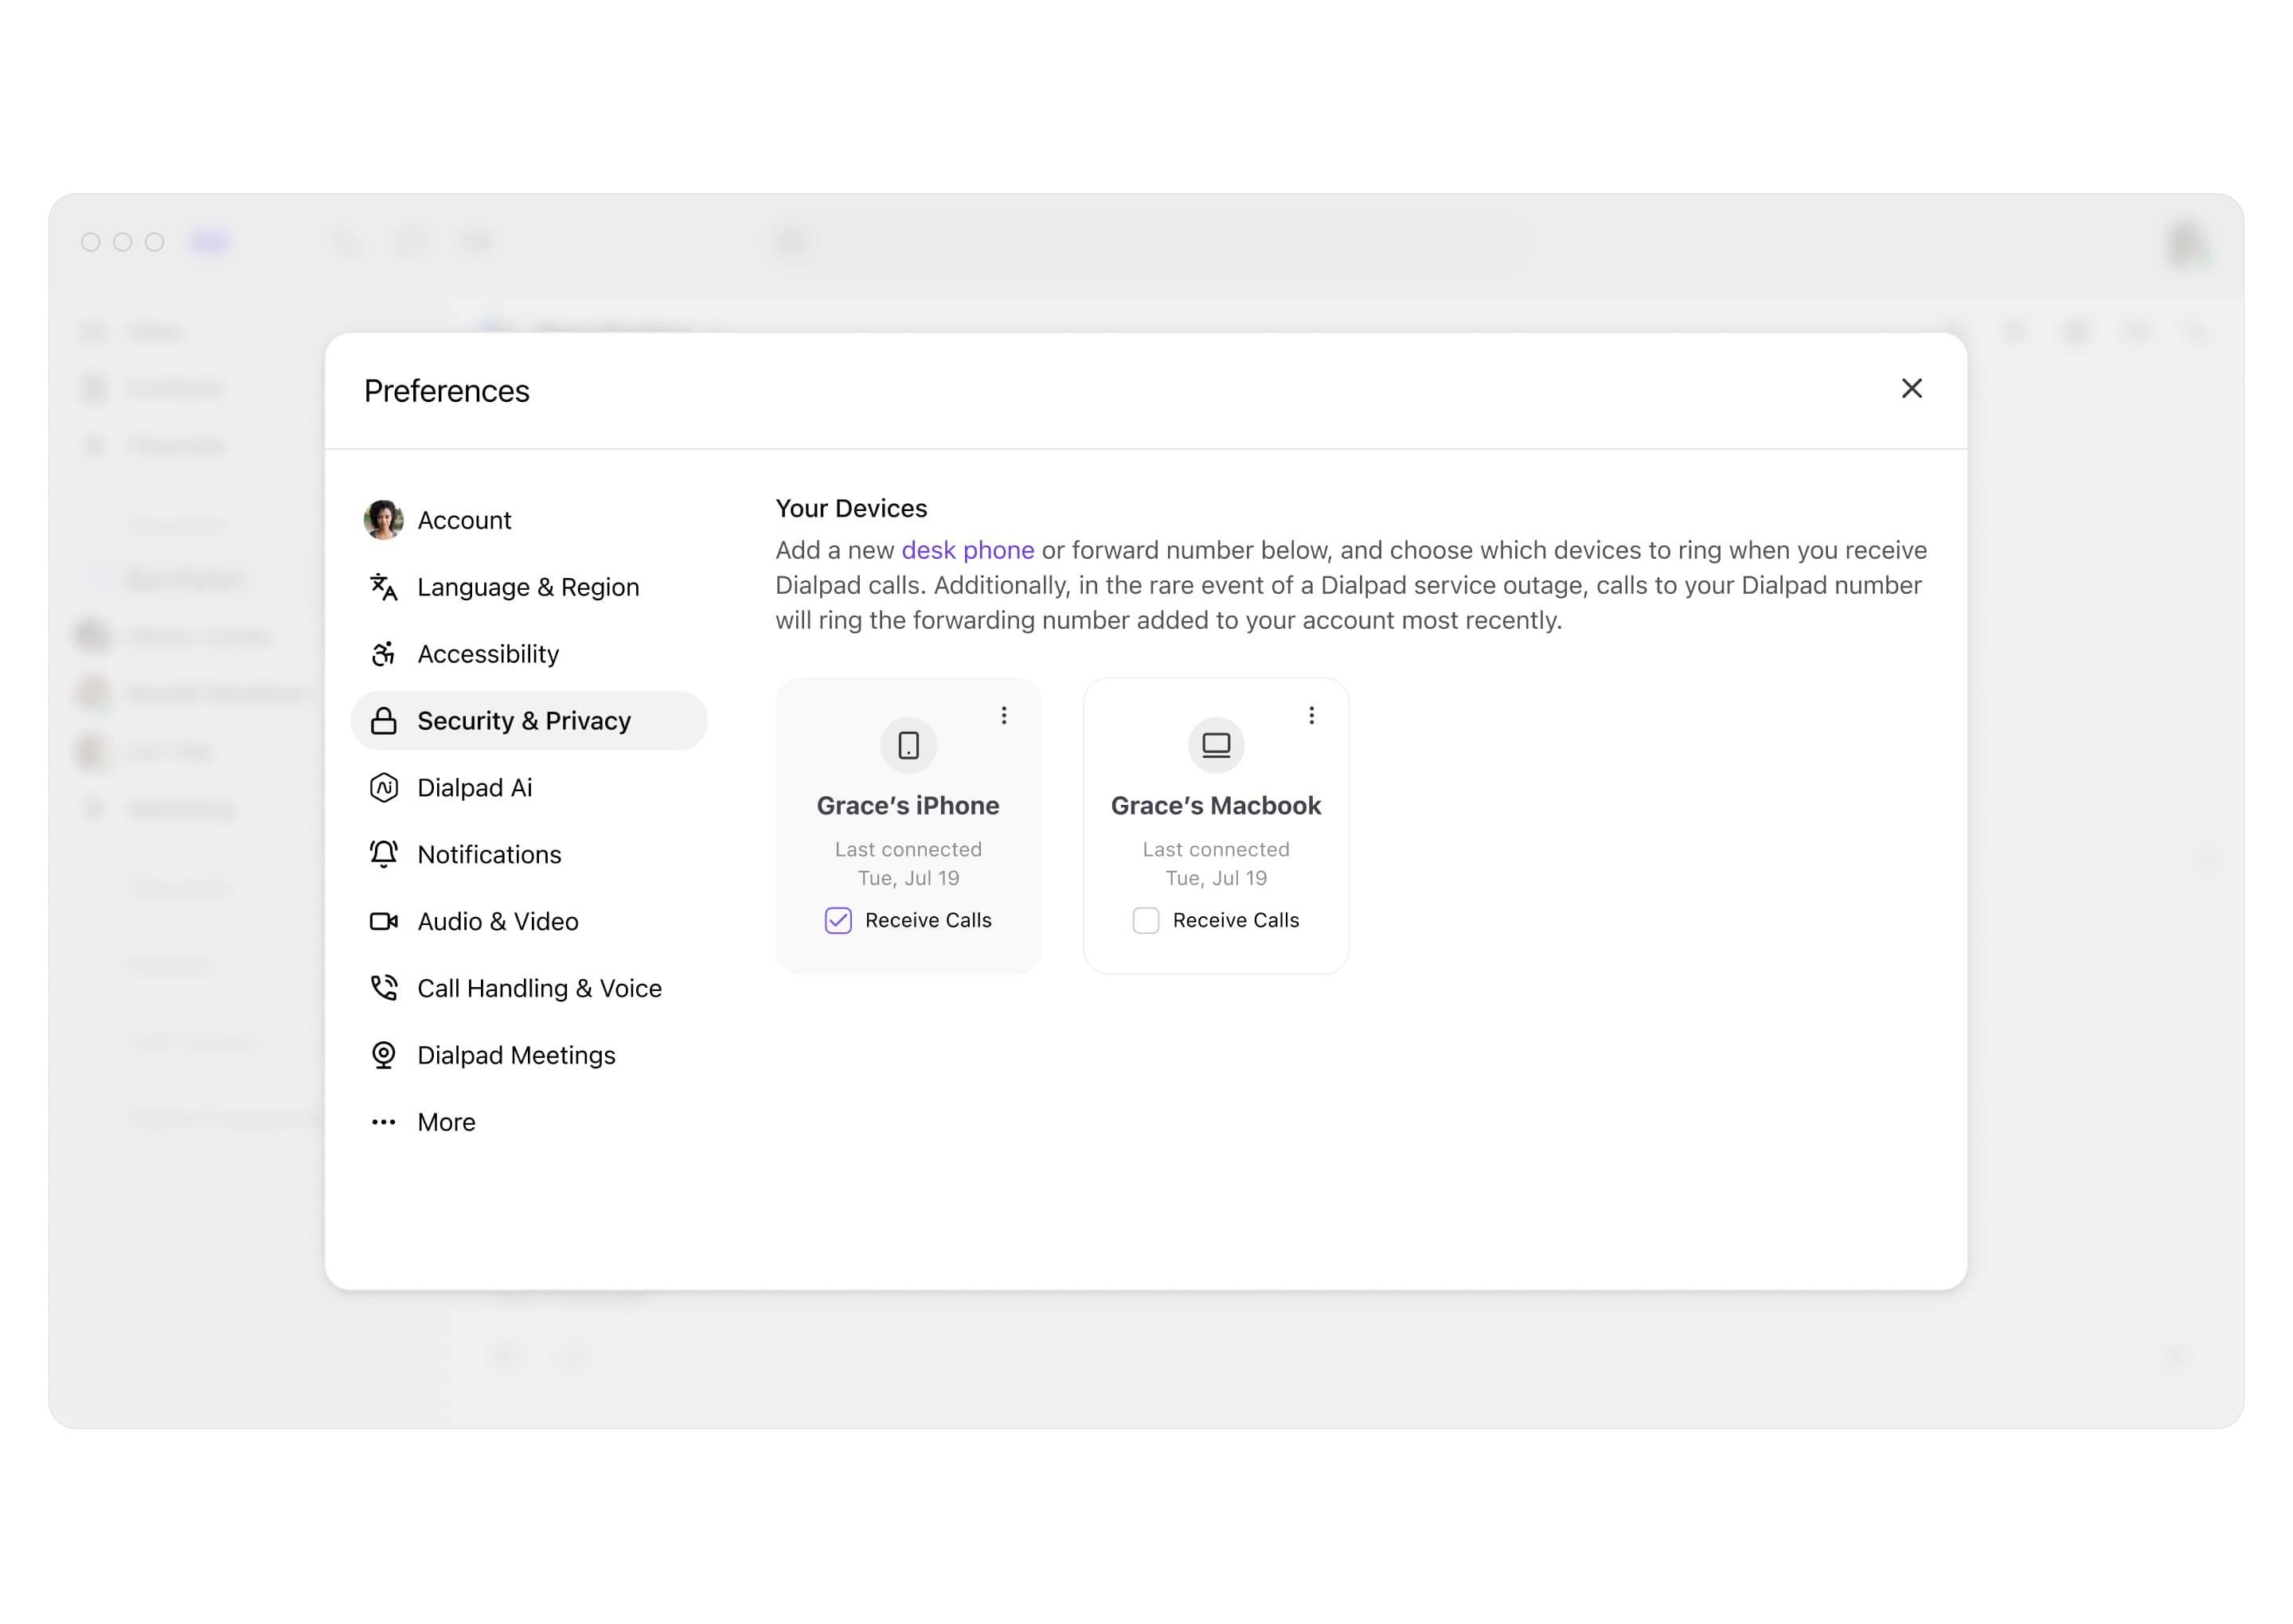Click the desk phone hyperlink
The image size is (2293, 1624).
pos(967,548)
